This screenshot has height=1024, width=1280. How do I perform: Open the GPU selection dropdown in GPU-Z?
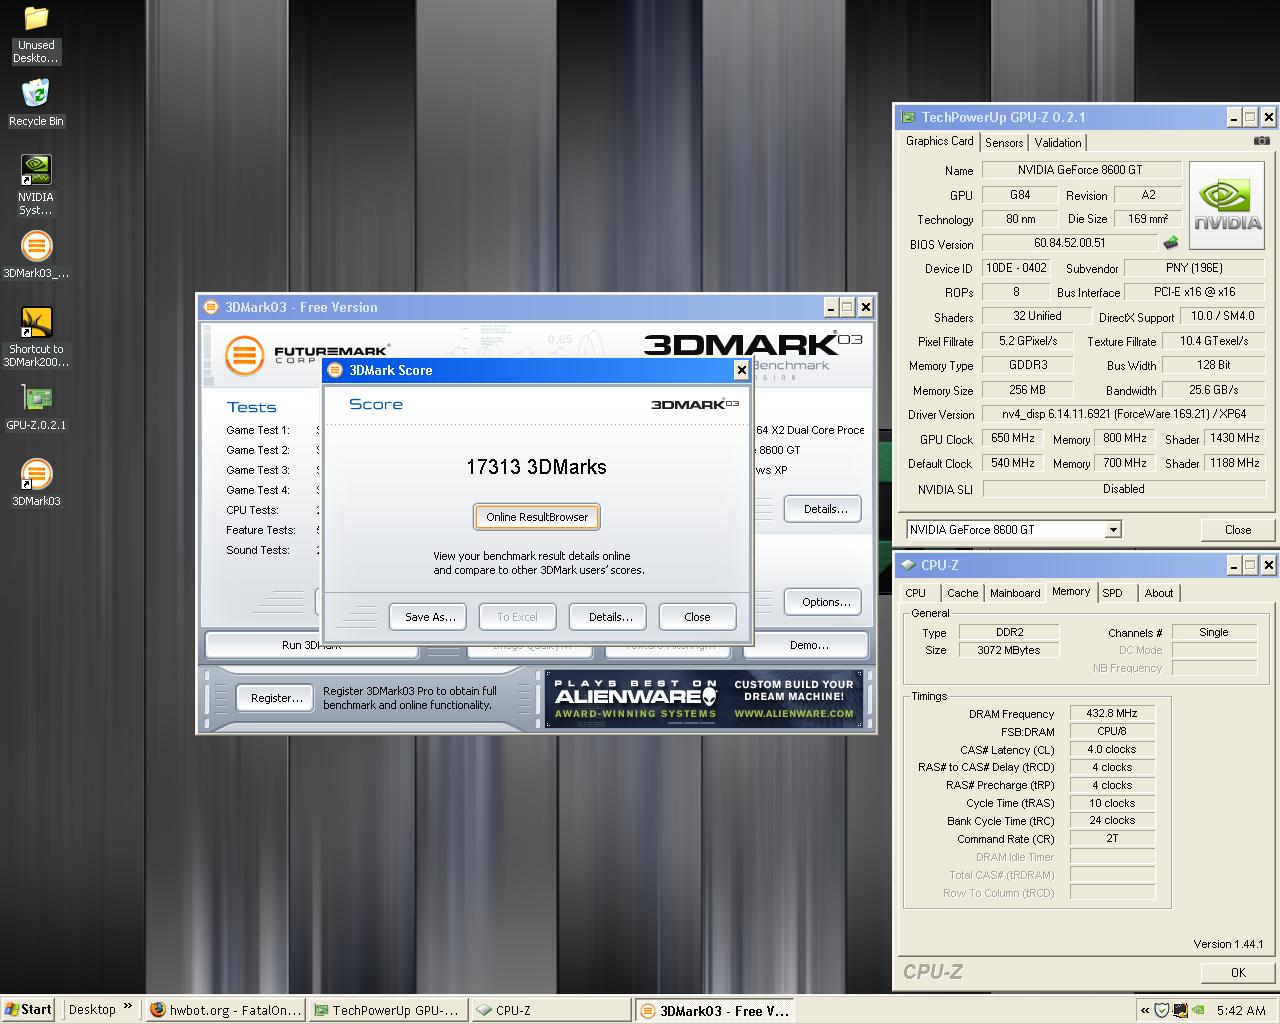pyautogui.click(x=1113, y=530)
